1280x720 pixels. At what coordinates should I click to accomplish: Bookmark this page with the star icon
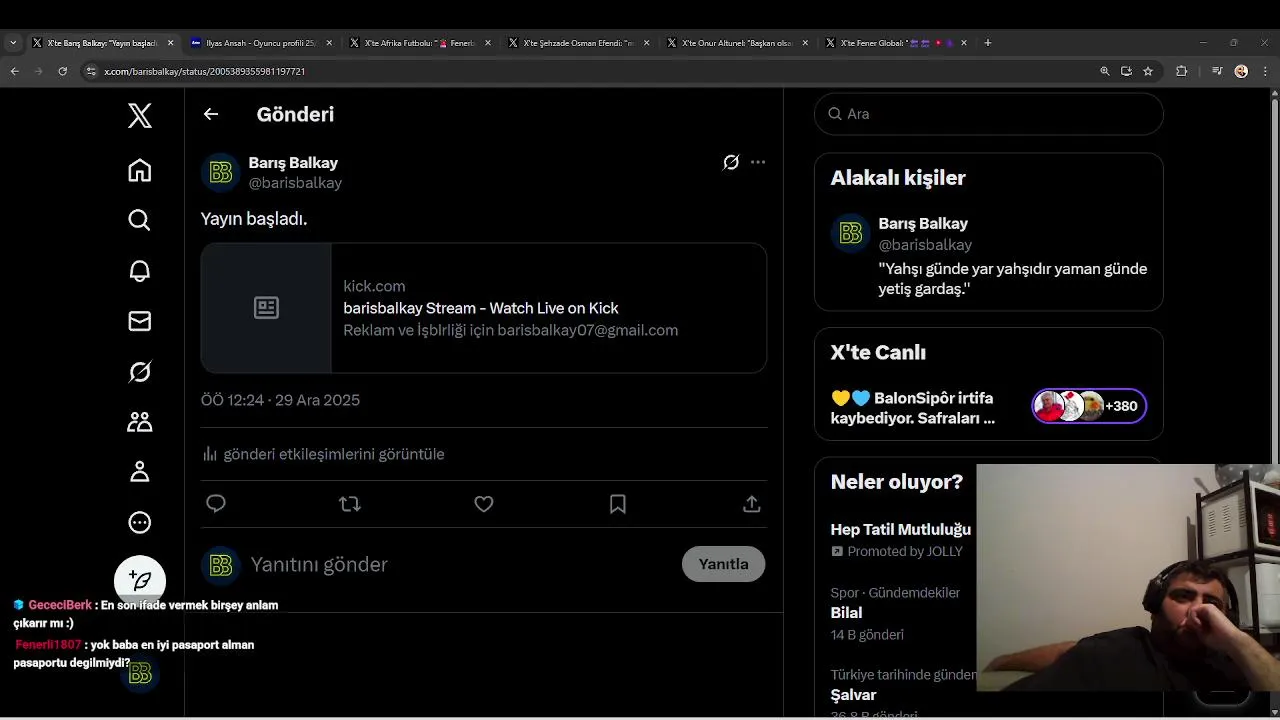(1148, 71)
